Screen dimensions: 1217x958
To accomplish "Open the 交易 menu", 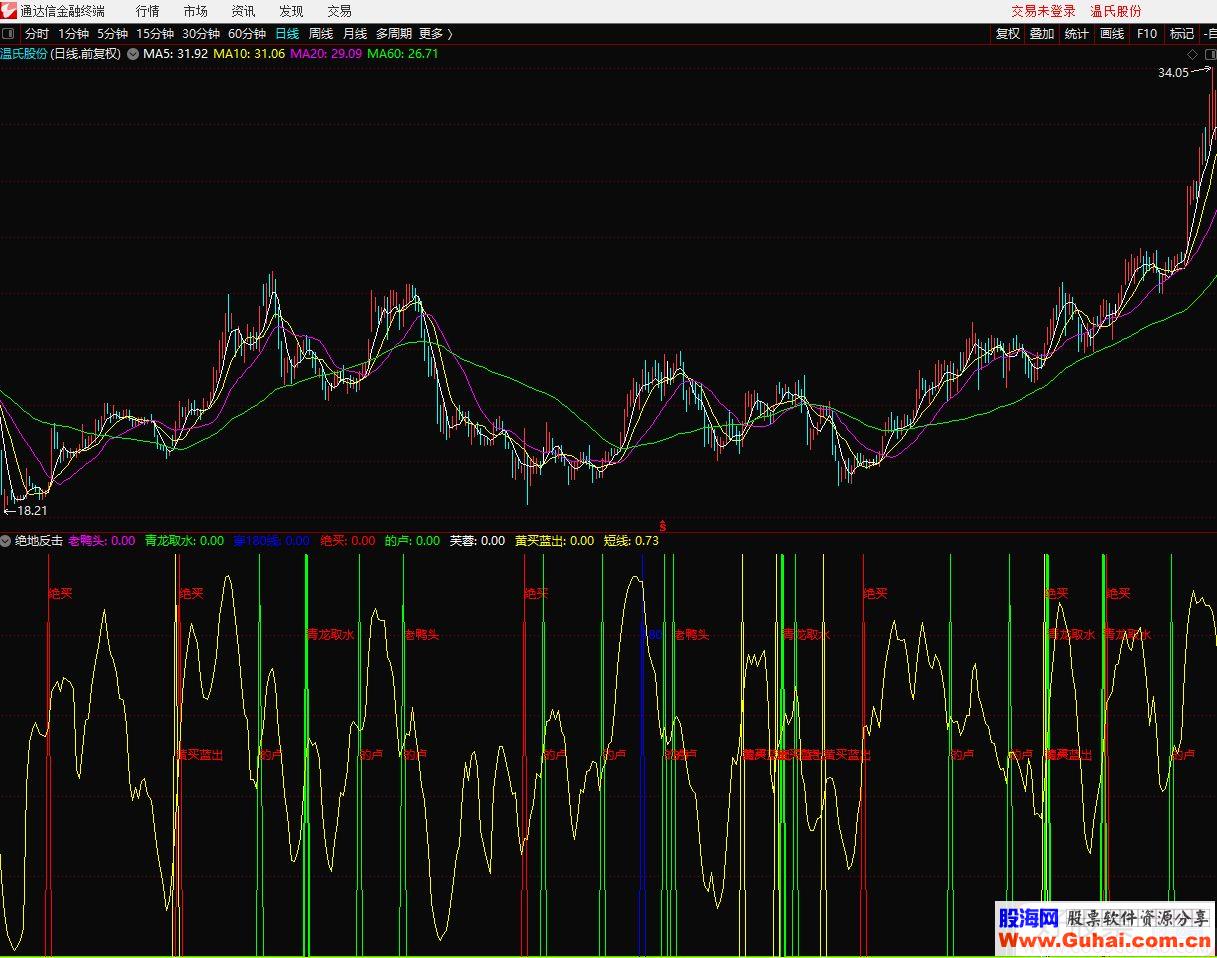I will [339, 11].
